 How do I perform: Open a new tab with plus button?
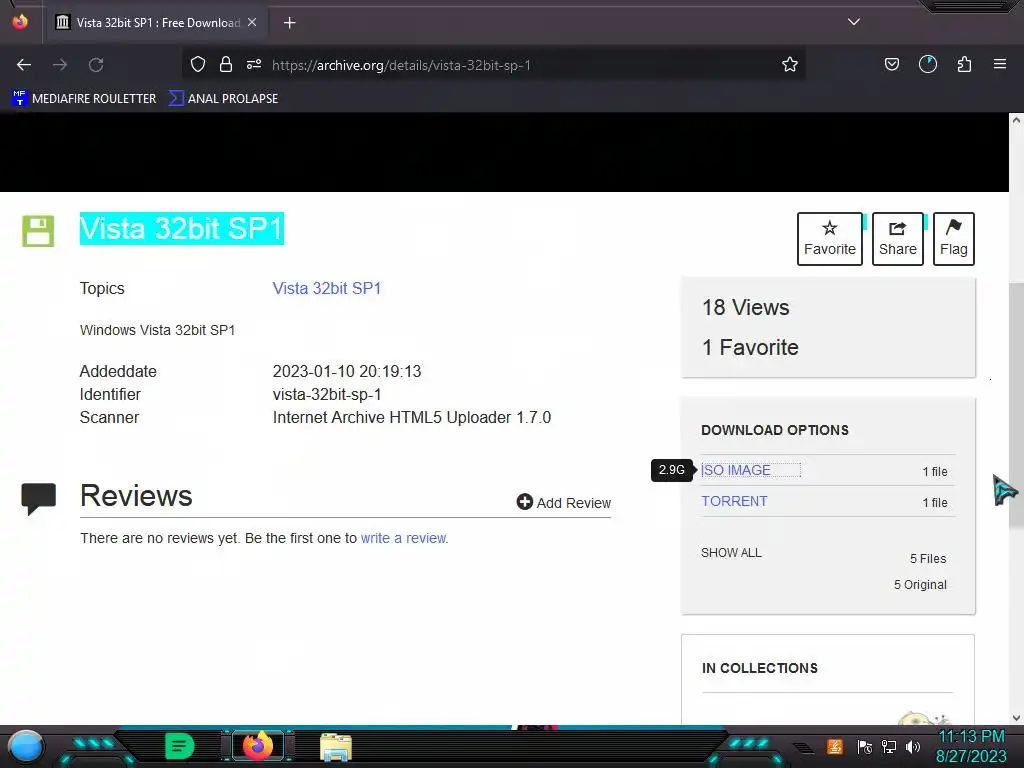coord(289,23)
